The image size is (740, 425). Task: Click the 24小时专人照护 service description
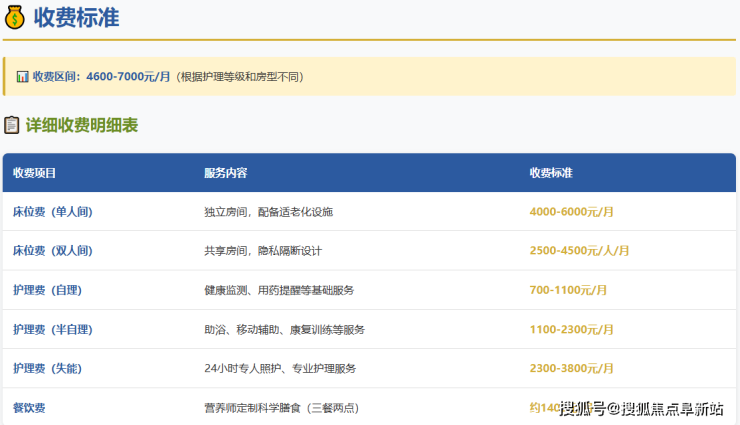[280, 368]
